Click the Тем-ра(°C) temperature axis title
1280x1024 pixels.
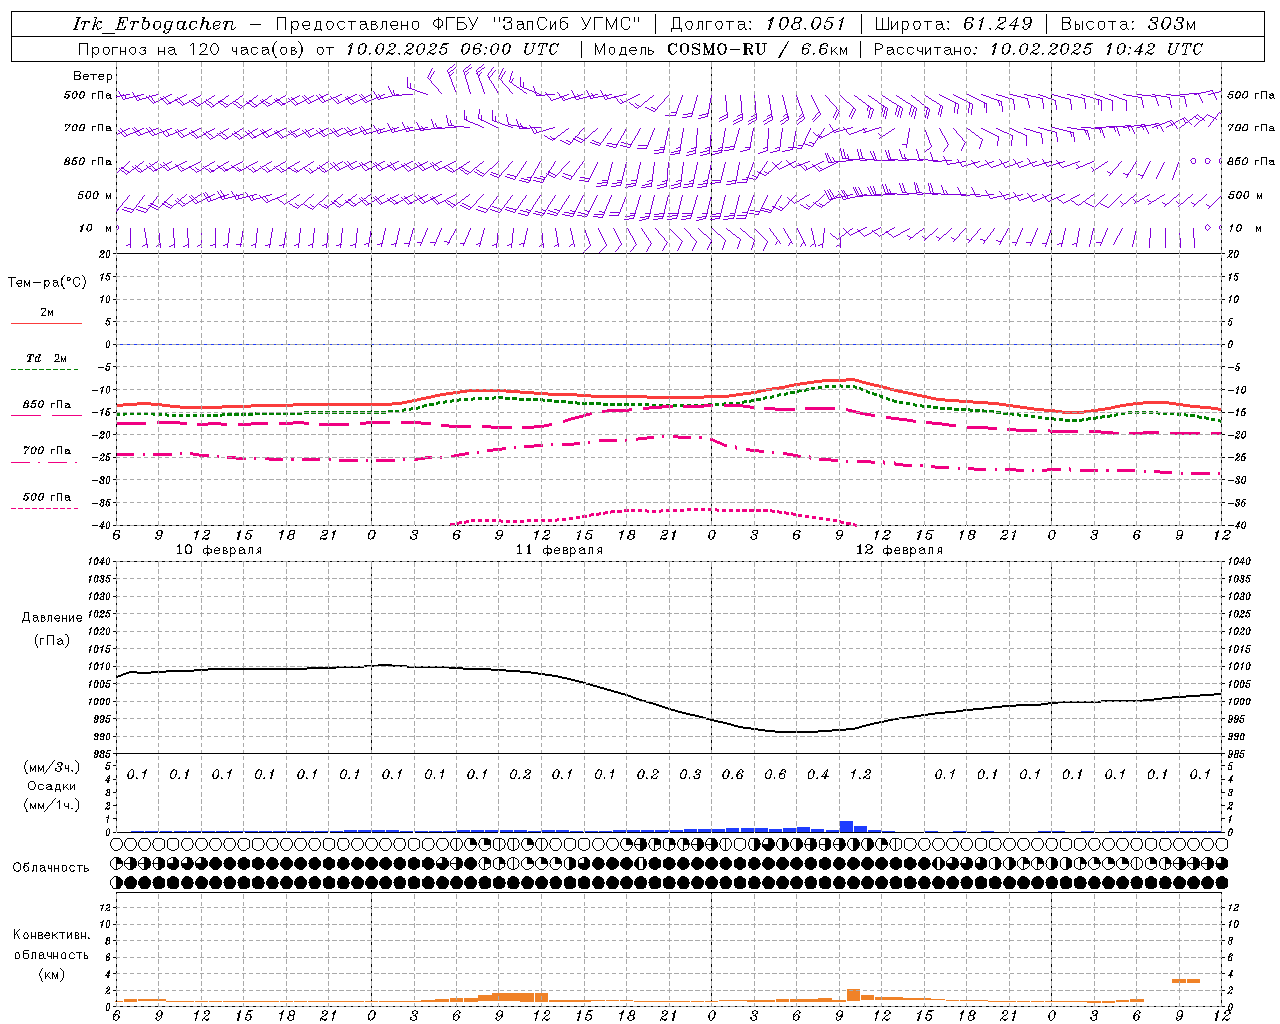(x=47, y=283)
